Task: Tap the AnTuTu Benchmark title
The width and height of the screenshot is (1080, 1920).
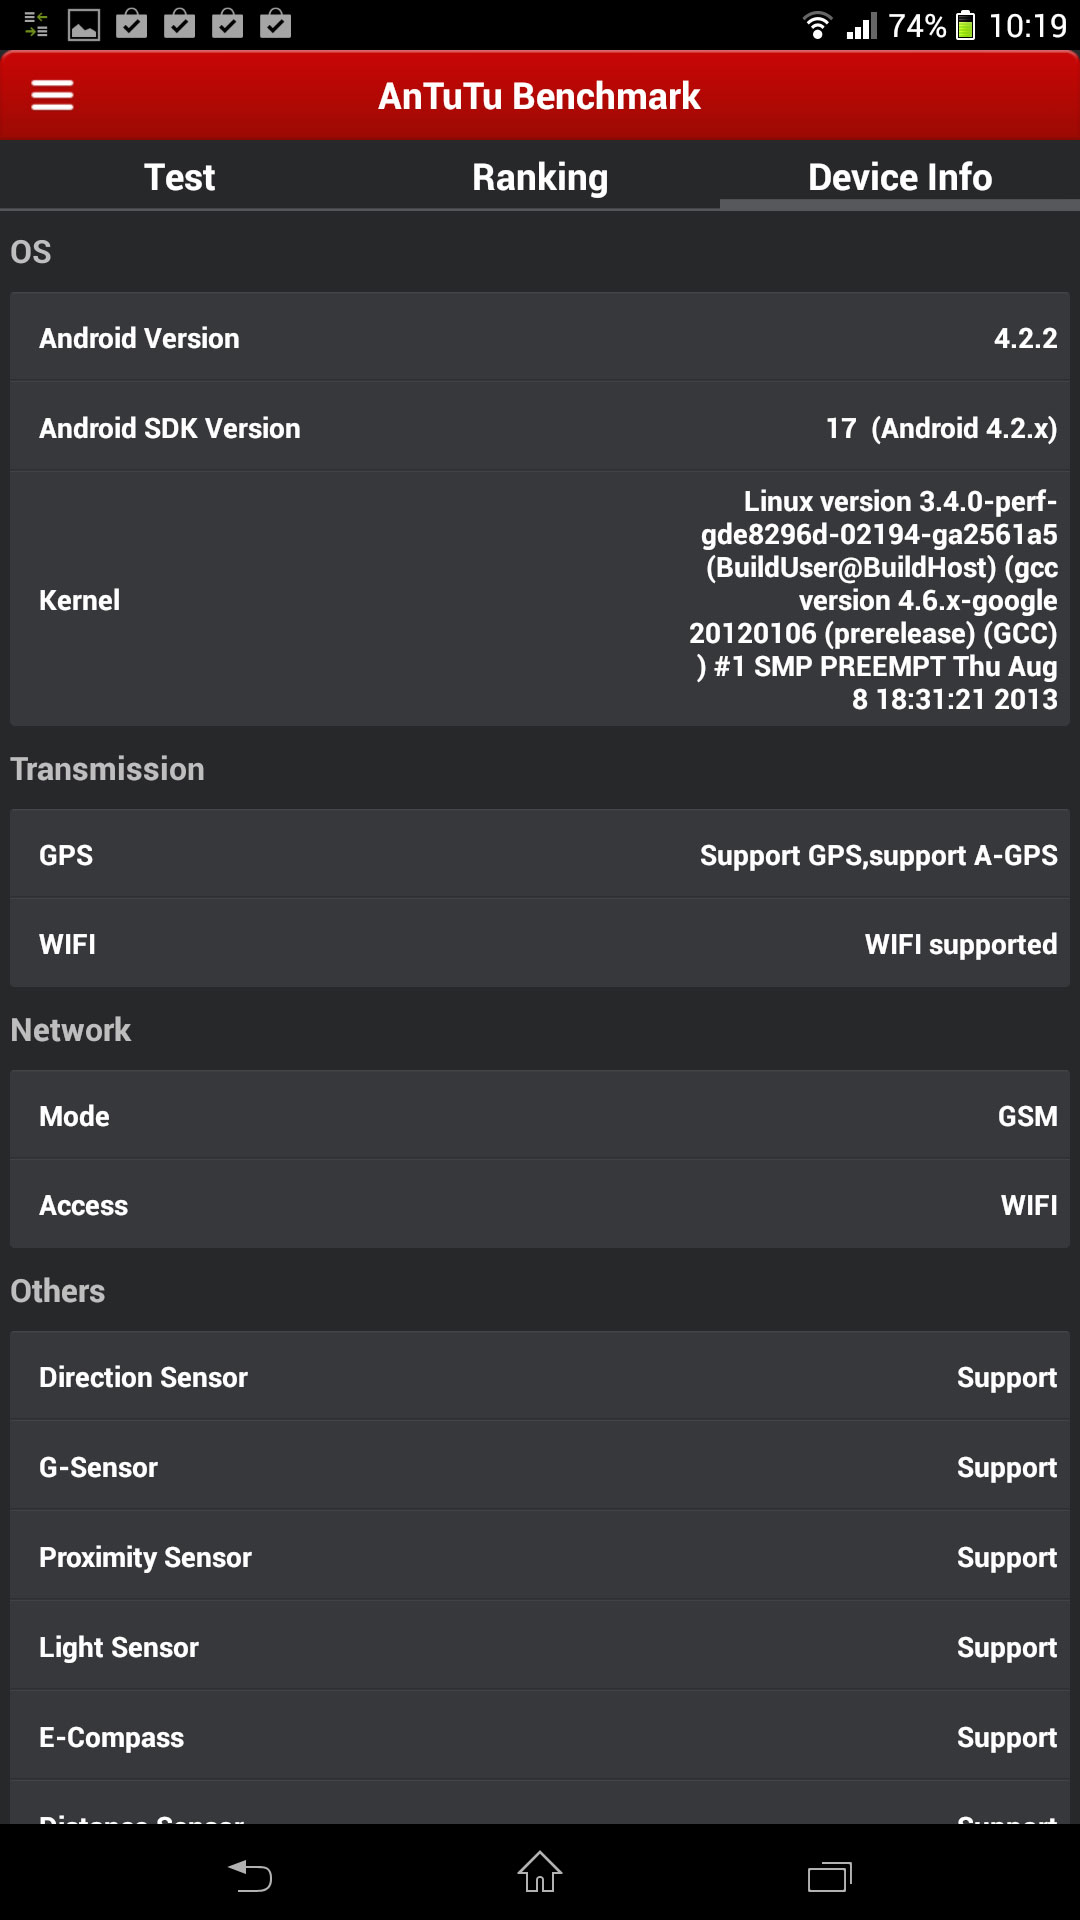Action: click(x=540, y=96)
